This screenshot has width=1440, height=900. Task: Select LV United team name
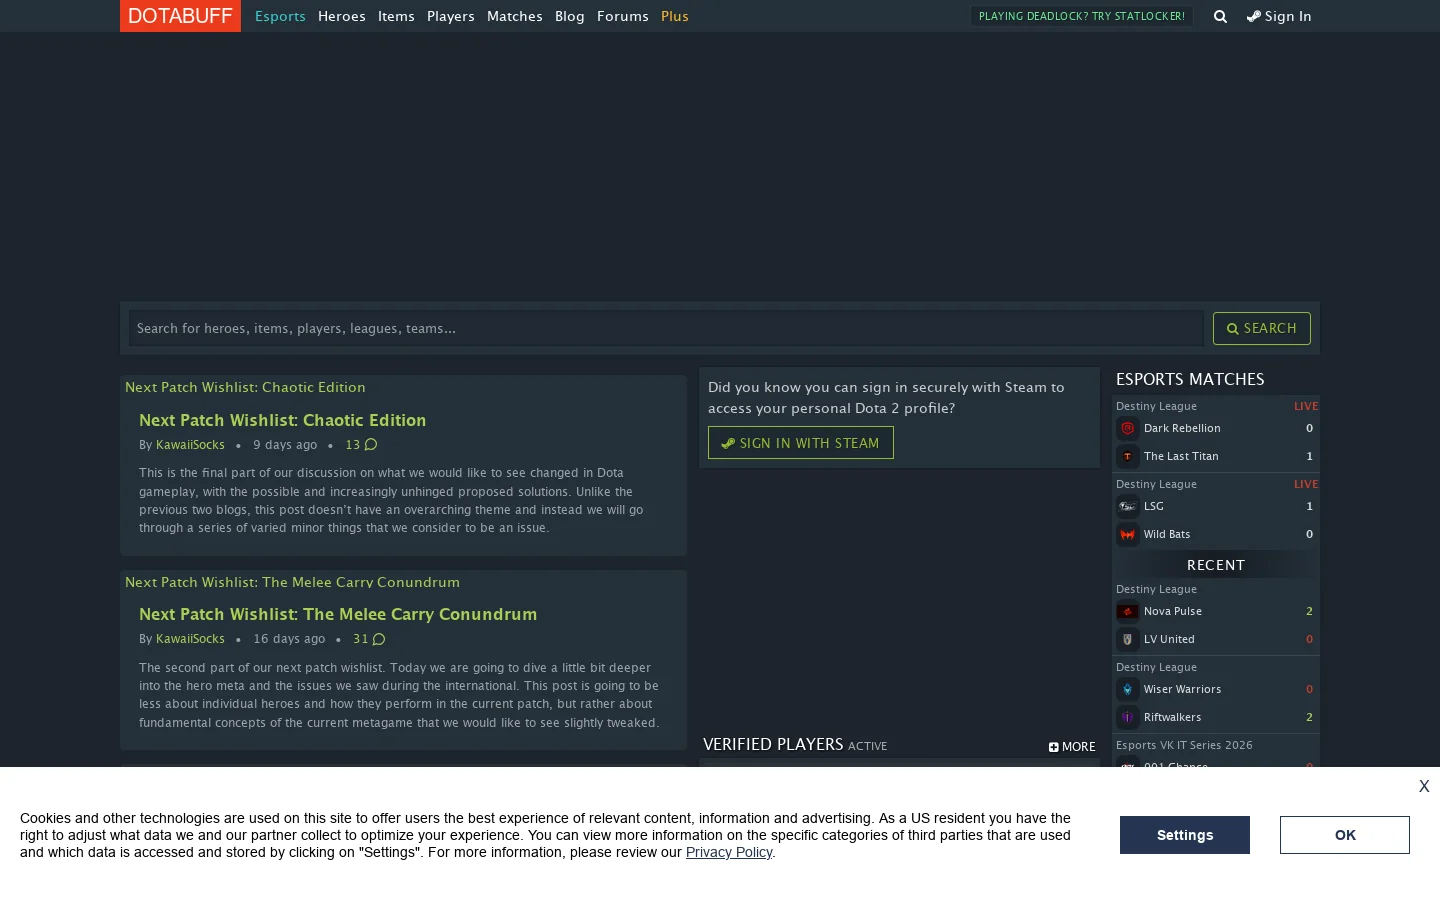pyautogui.click(x=1169, y=639)
